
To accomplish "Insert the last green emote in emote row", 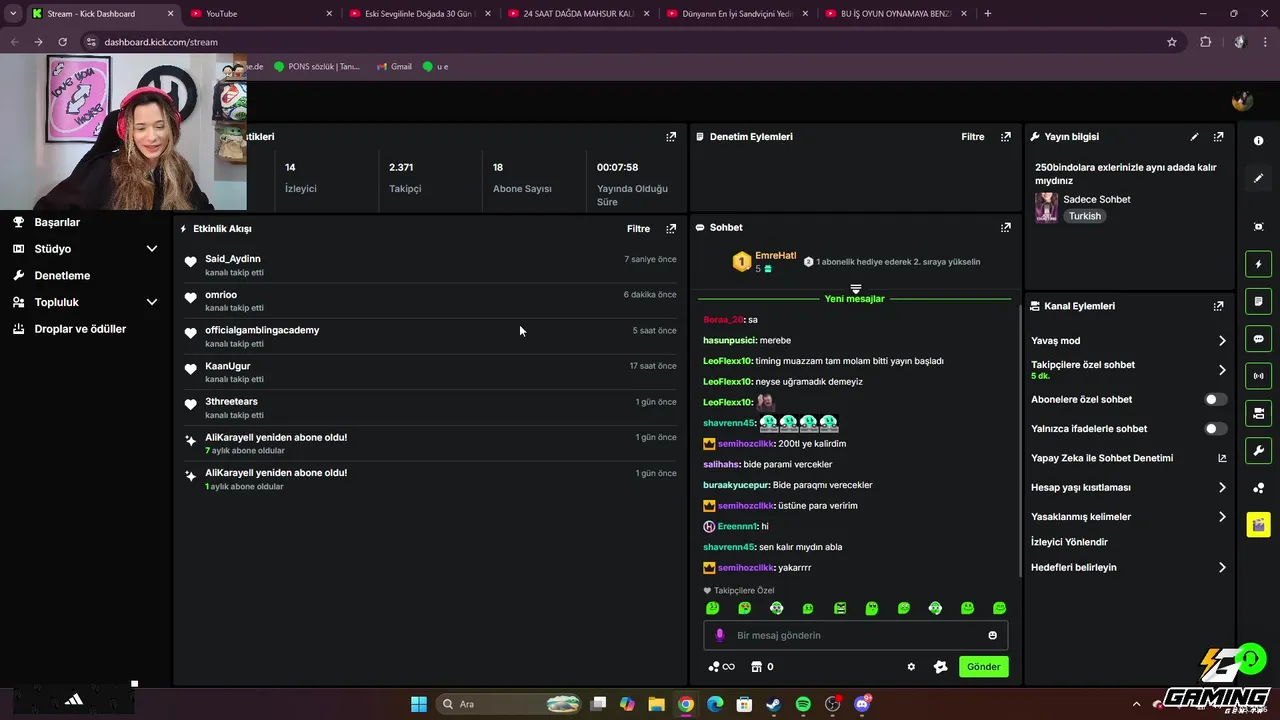I will click(x=999, y=608).
